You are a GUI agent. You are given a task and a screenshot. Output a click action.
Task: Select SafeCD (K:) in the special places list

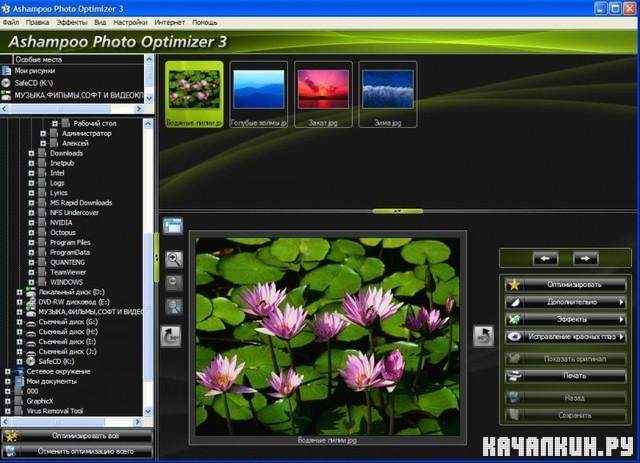33,83
